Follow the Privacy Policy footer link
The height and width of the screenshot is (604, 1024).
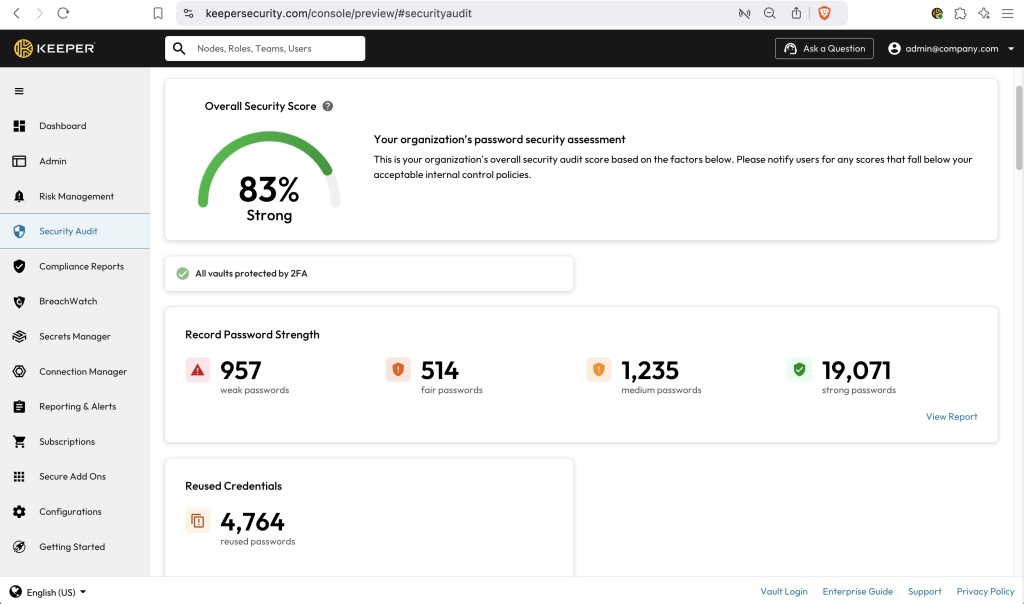(x=985, y=592)
